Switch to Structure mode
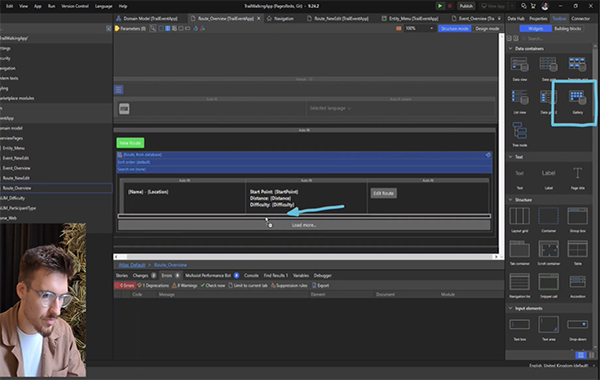This screenshot has height=380, width=600. [454, 28]
